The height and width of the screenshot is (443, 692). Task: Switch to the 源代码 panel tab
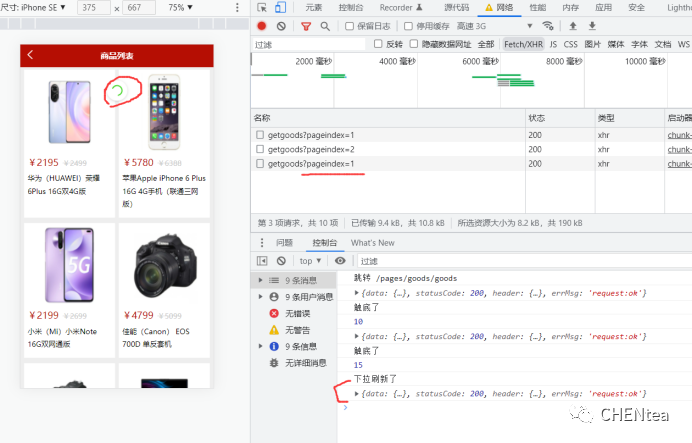click(457, 8)
